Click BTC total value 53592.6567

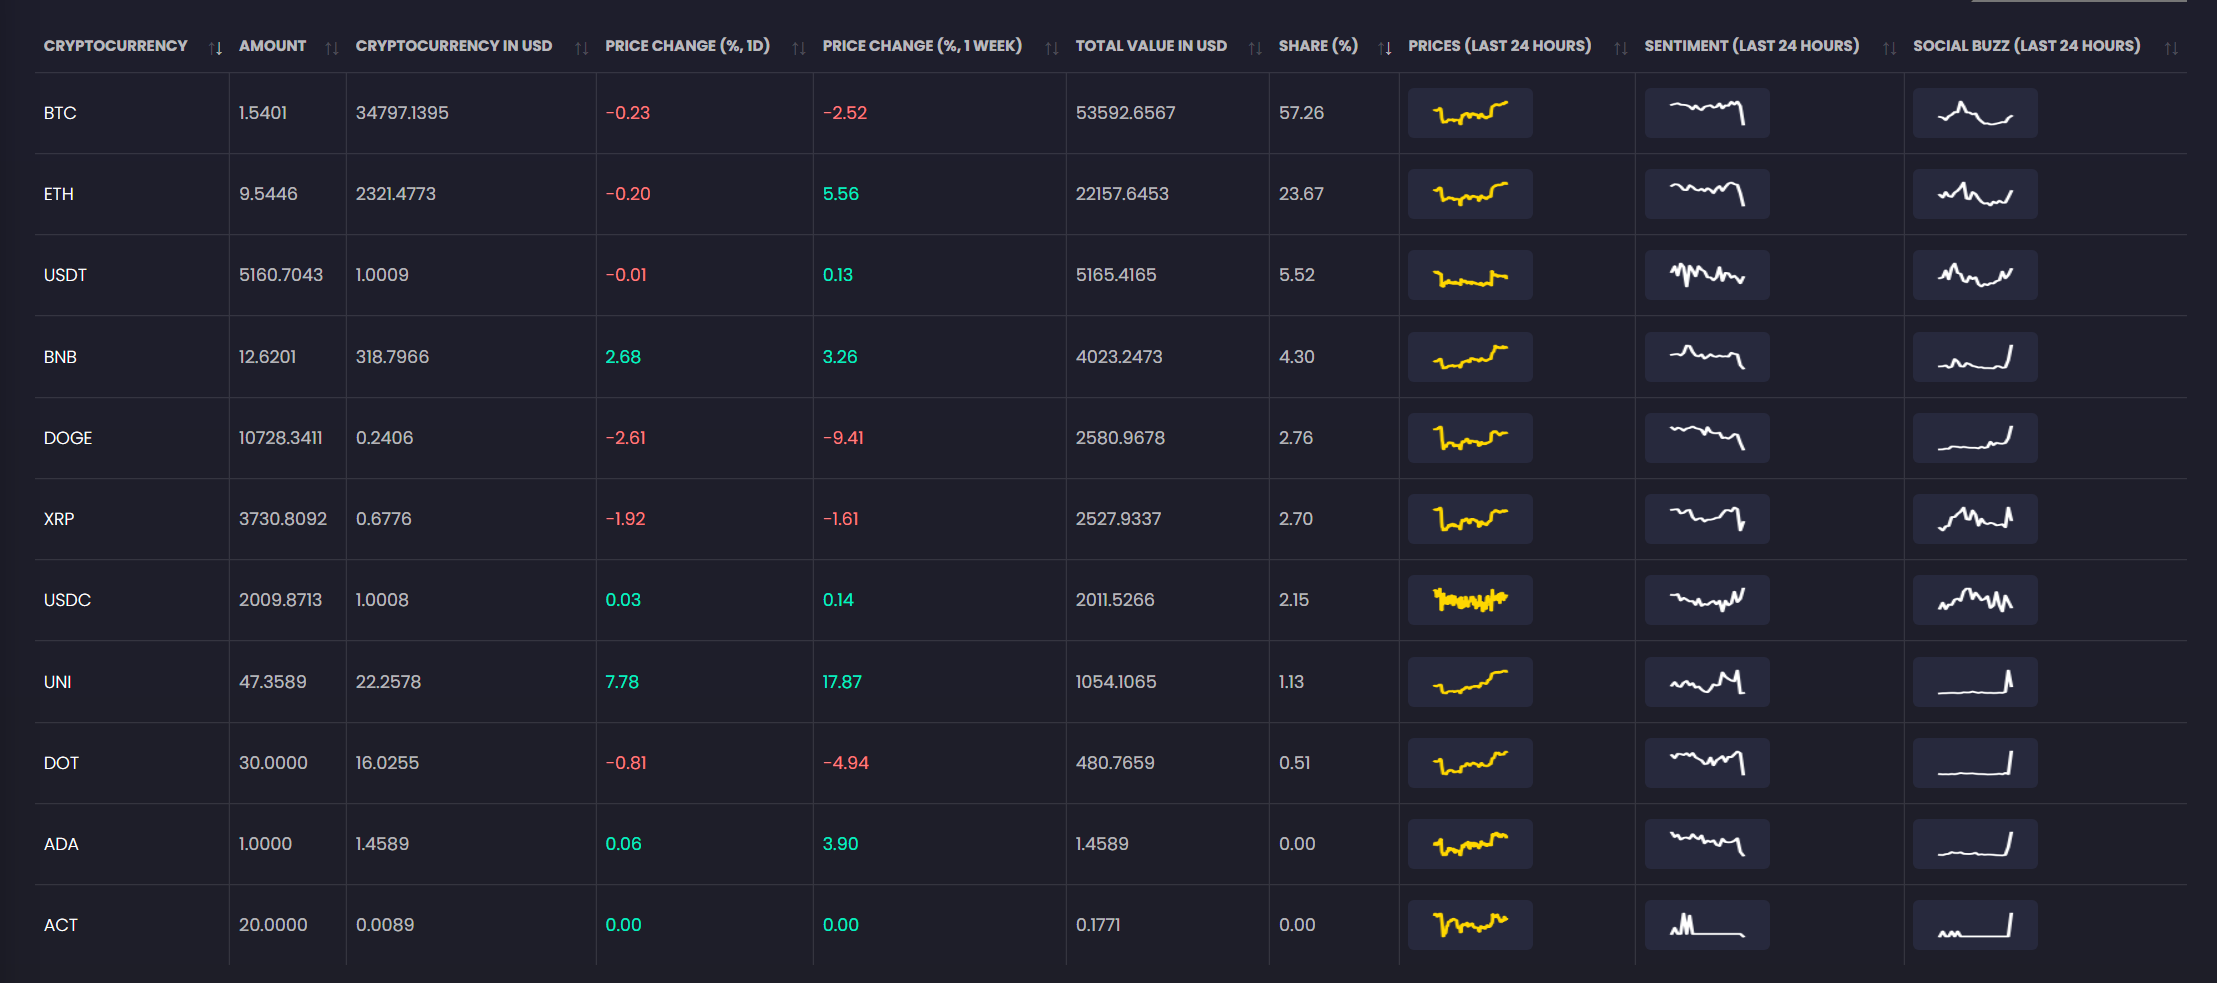click(1125, 113)
